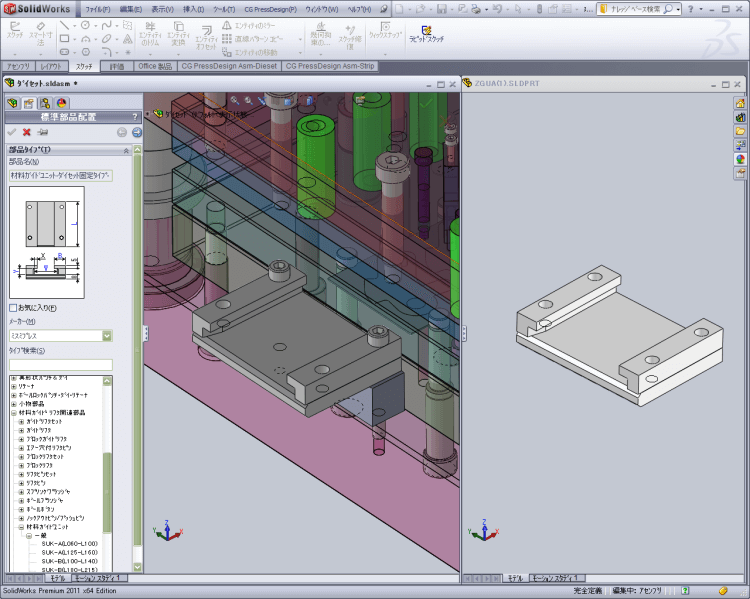Open Appearances tab in the task pane
The image size is (750, 599).
tap(740, 159)
